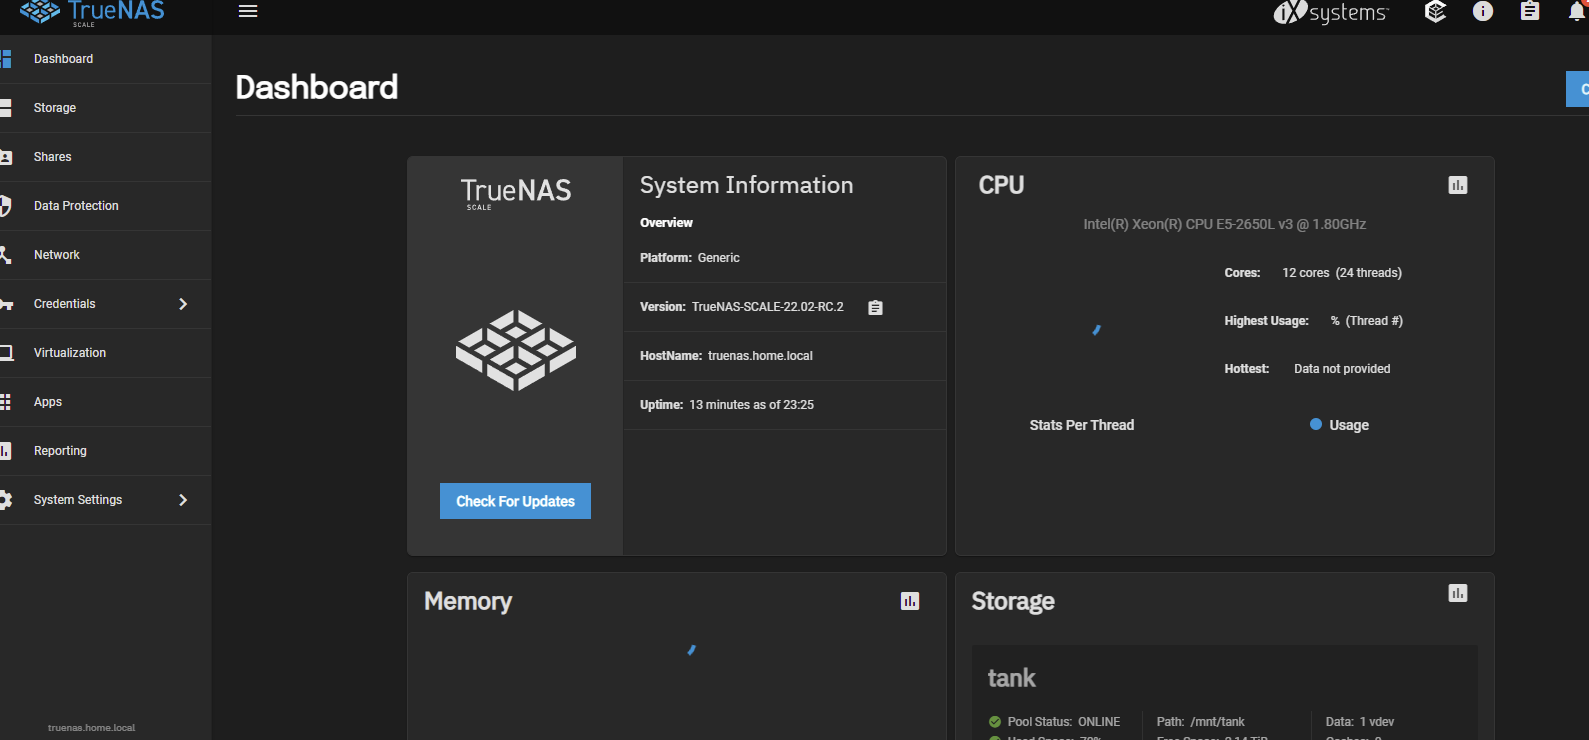This screenshot has height=740, width=1589.
Task: Open Memory reports chart icon
Action: (910, 601)
